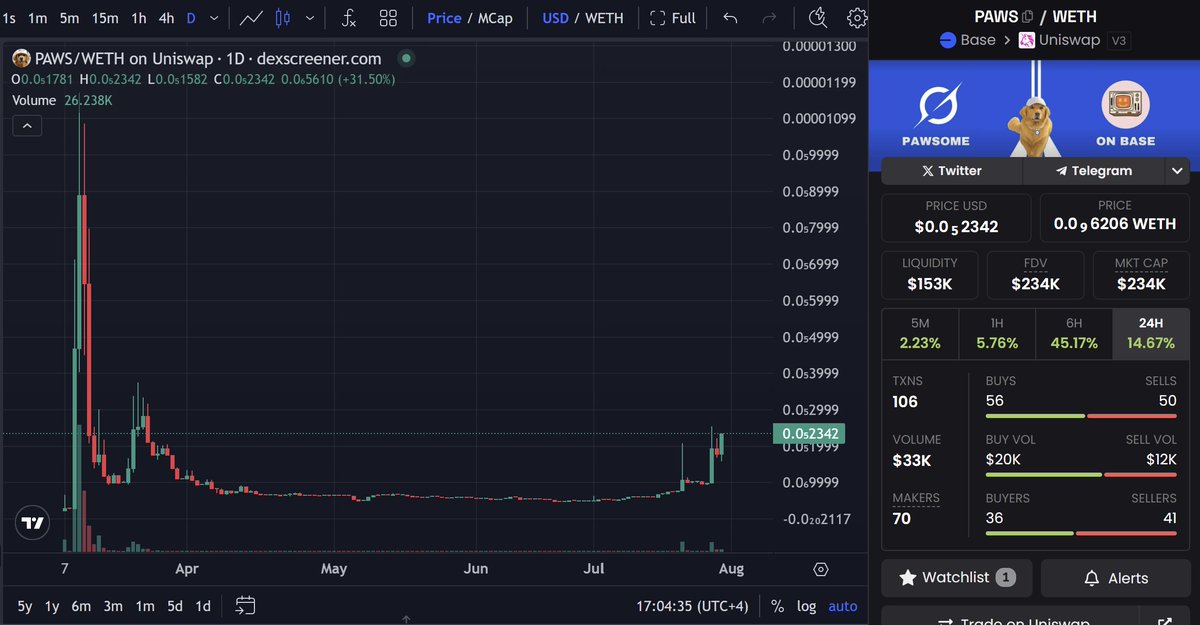This screenshot has width=1200, height=625.
Task: Open the Alerts button
Action: click(1115, 578)
